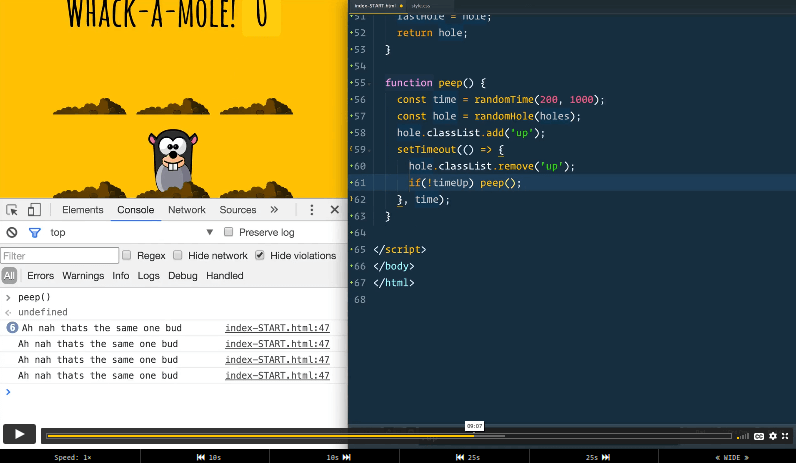The height and width of the screenshot is (463, 796).
Task: Show more DevTools tabs via chevrons
Action: (x=274, y=210)
